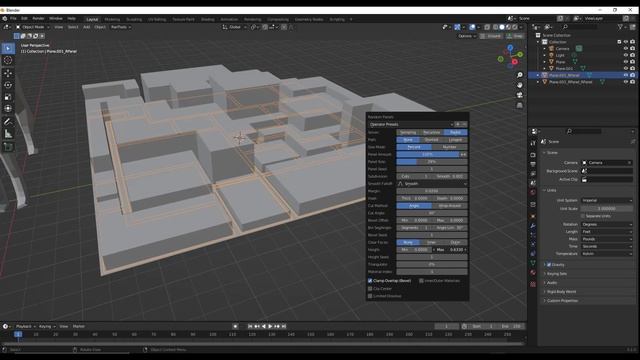
Task: Hide Camera in viewport via eye icon
Action: coord(625,49)
